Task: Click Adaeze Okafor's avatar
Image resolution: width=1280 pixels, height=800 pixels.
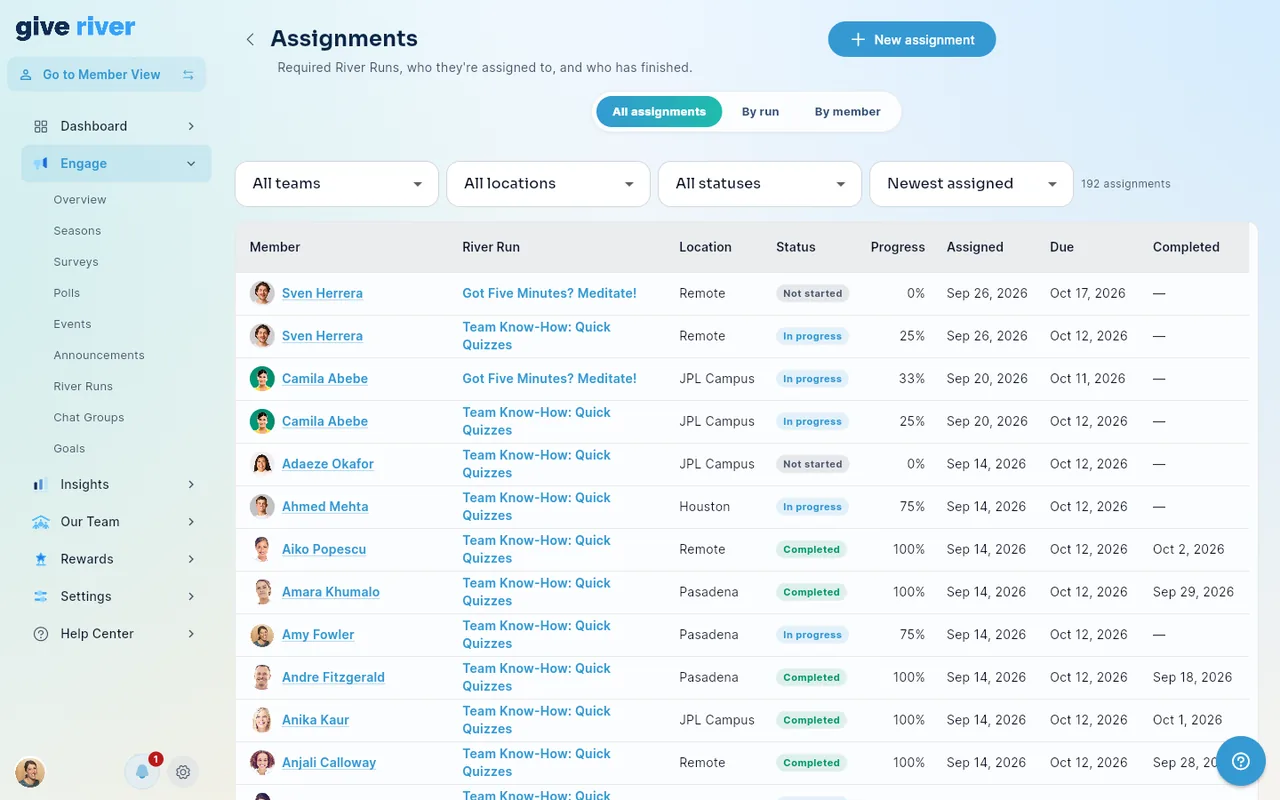Action: click(x=262, y=464)
